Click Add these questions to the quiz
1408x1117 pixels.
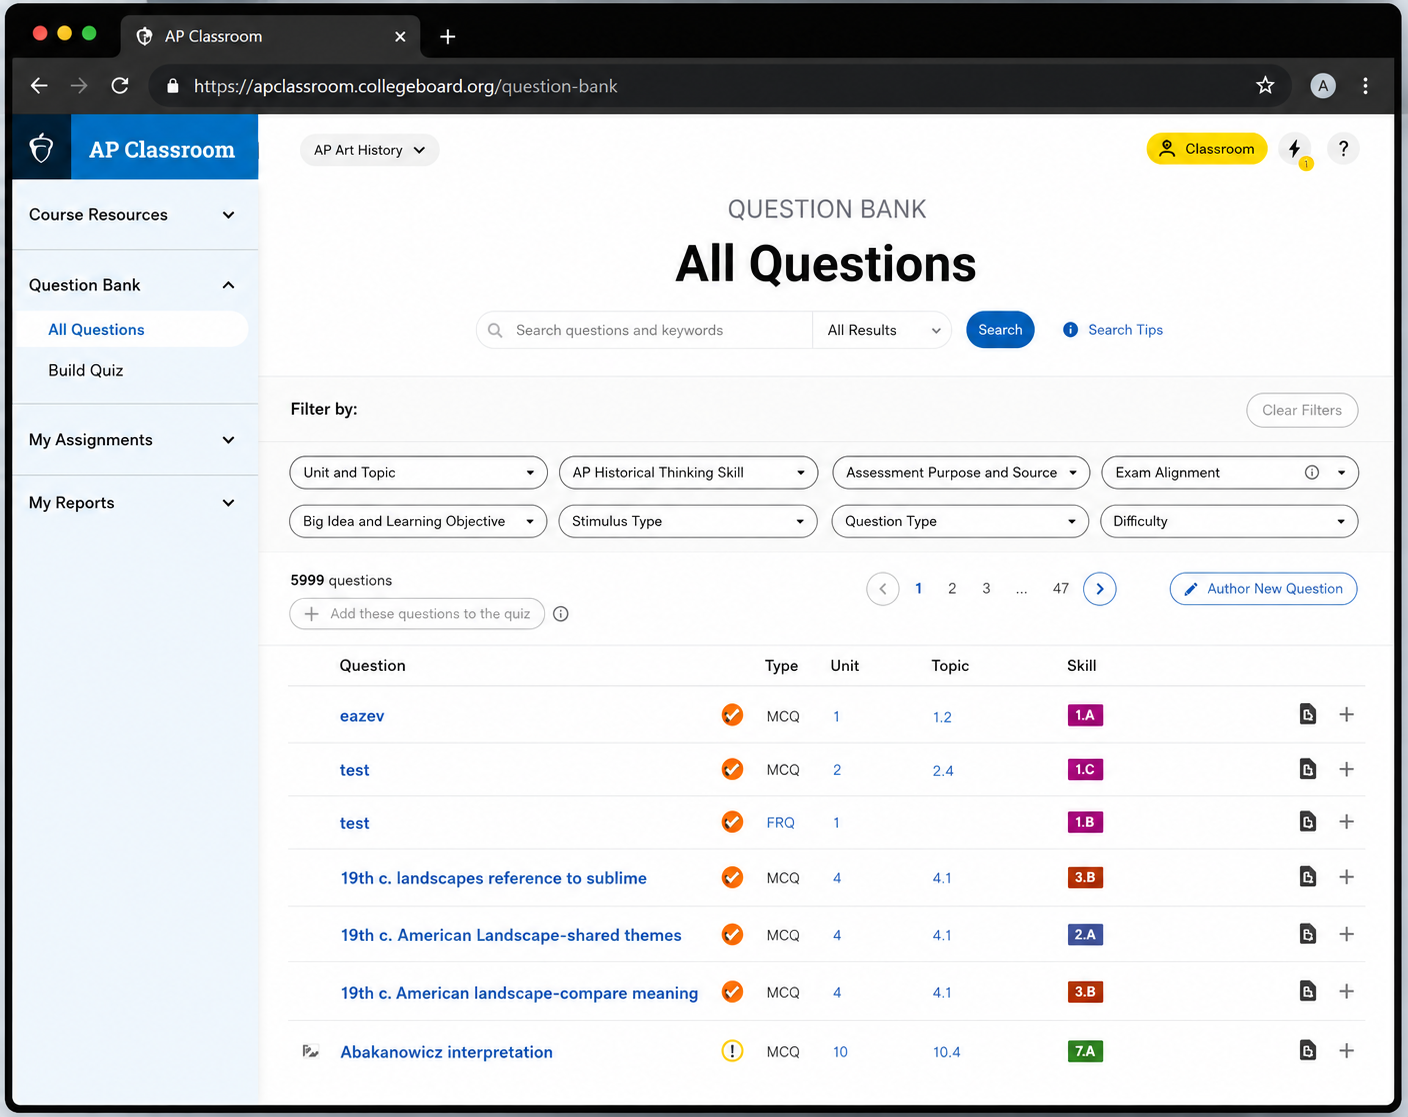(x=417, y=614)
